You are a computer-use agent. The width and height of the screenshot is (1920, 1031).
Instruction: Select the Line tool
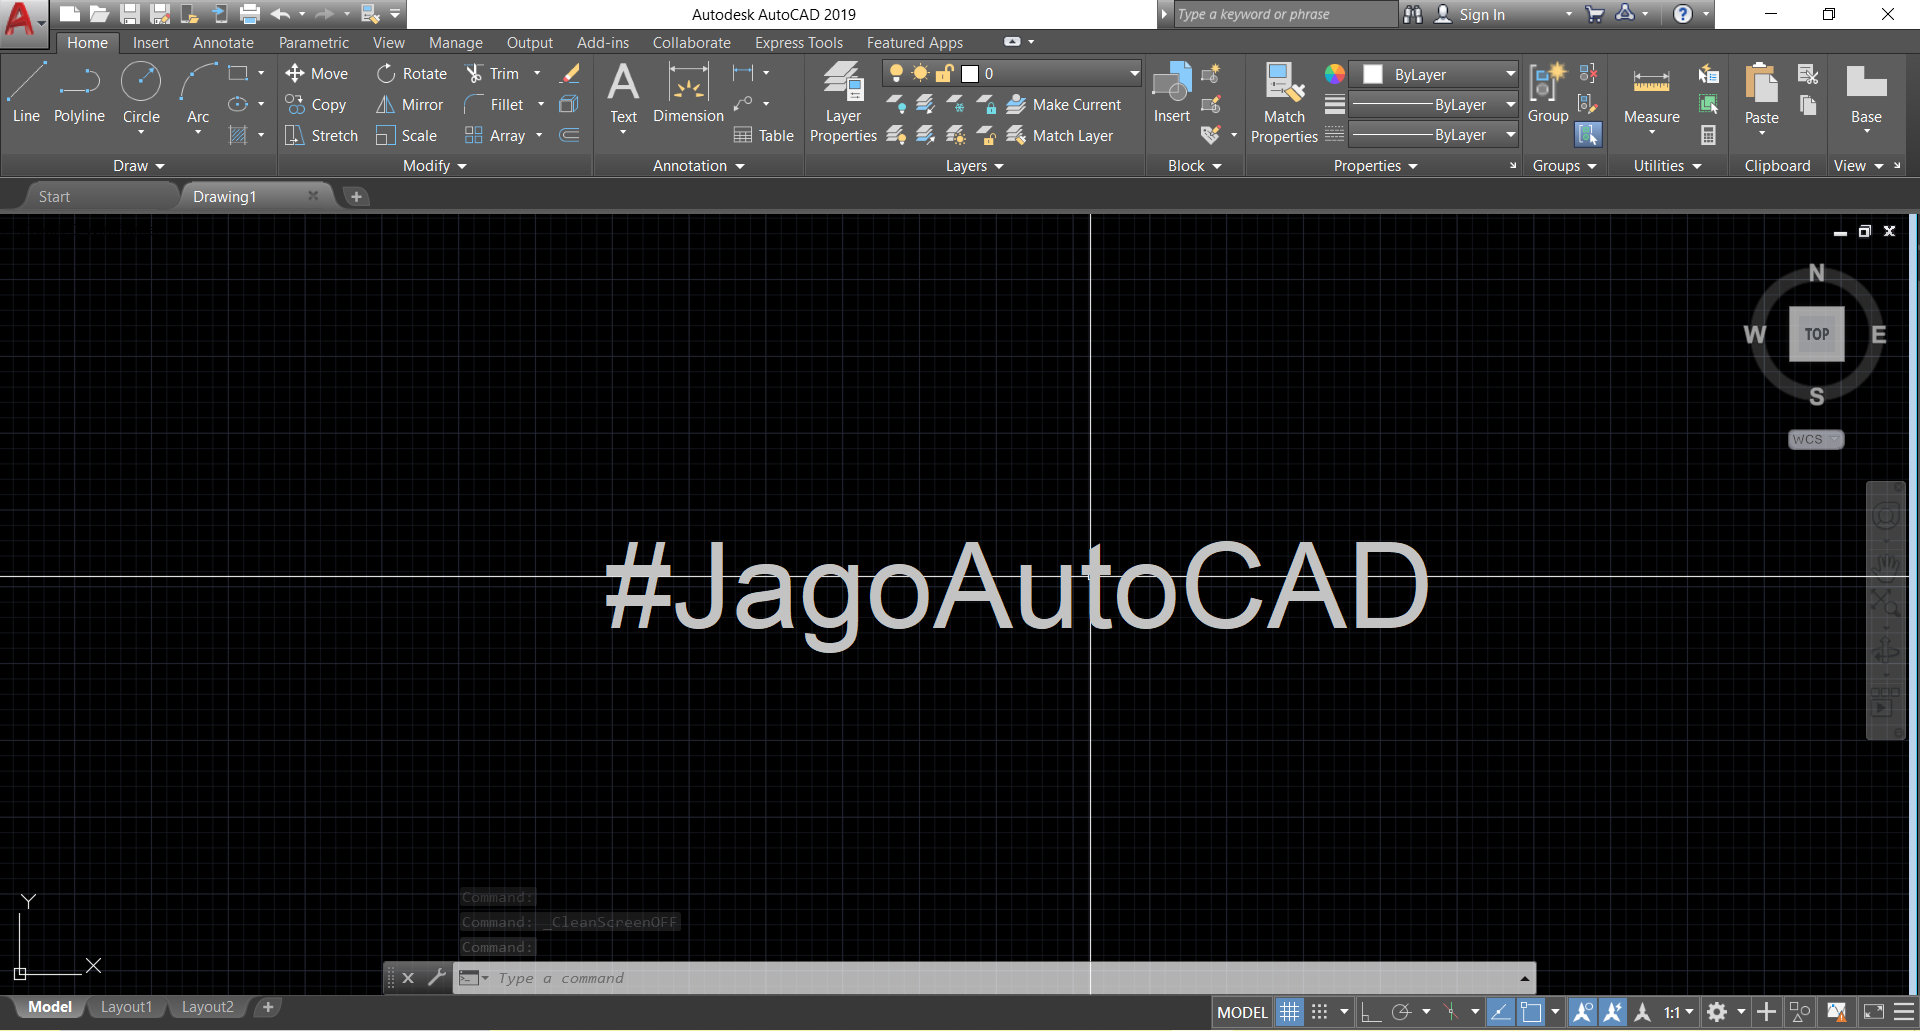[26, 94]
